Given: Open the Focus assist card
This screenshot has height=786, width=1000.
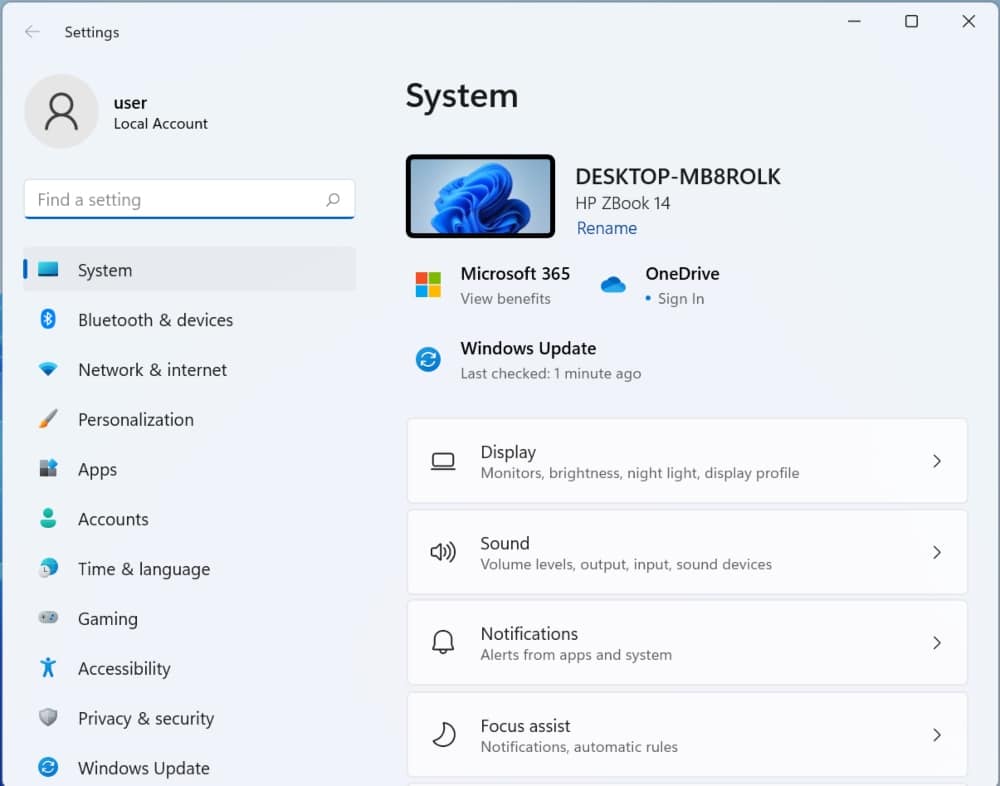Looking at the screenshot, I should pos(687,734).
